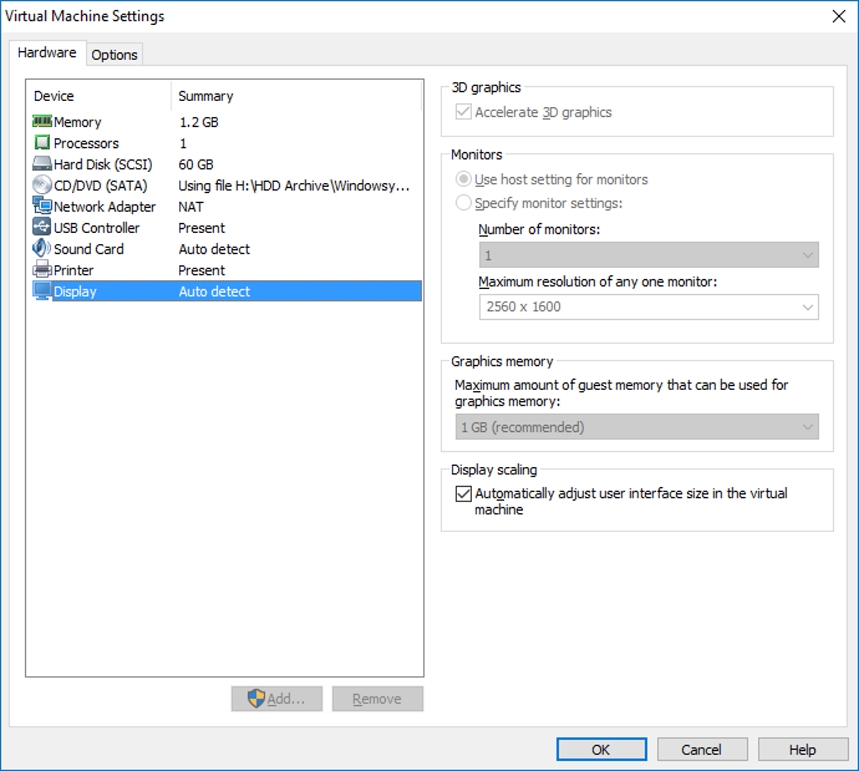Select Specify monitor settings radio button
859x771 pixels.
463,203
